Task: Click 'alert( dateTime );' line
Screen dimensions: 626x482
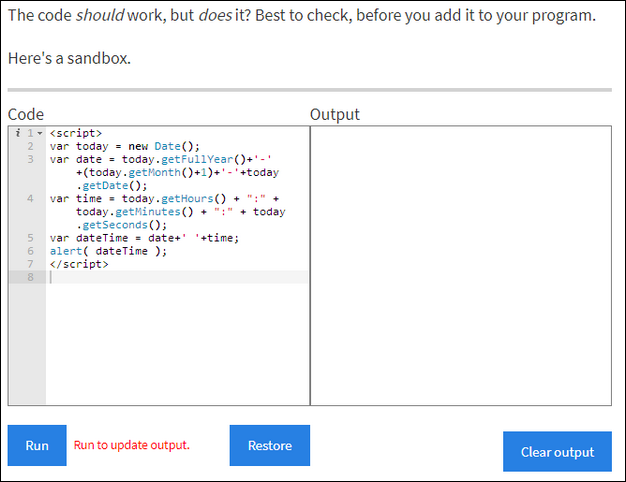Action: click(109, 251)
